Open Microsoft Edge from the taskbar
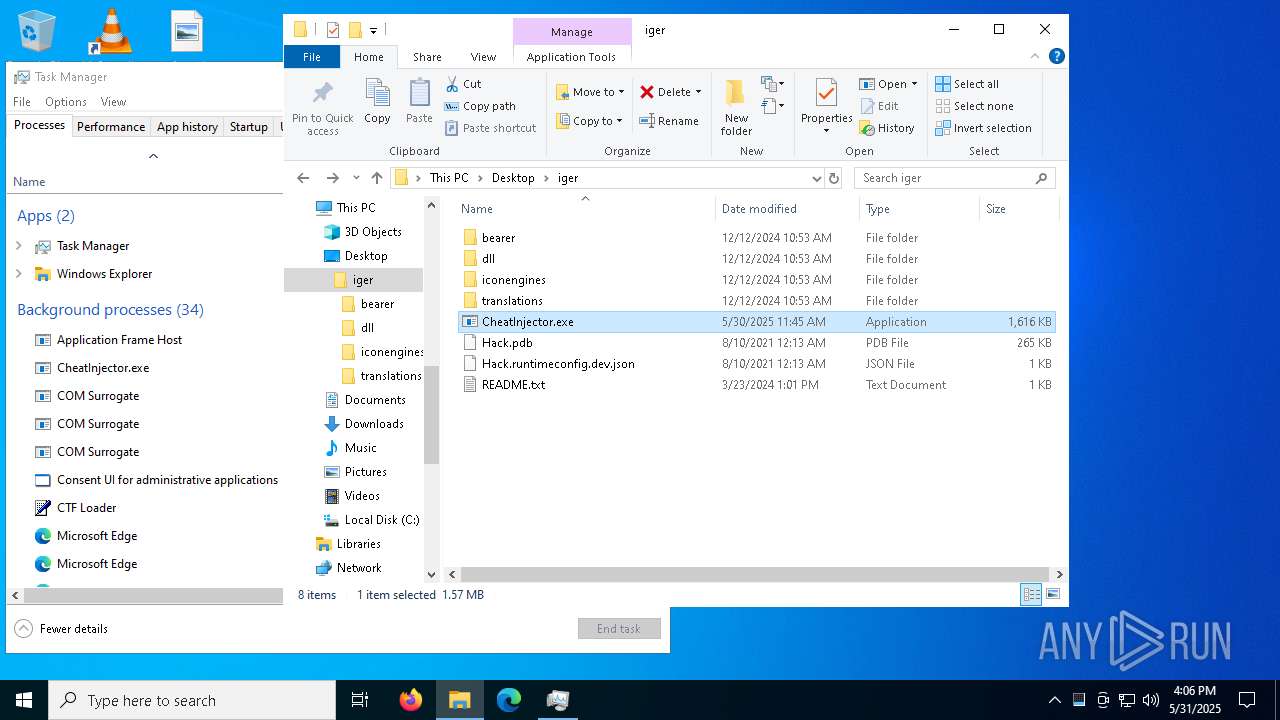Image resolution: width=1280 pixels, height=720 pixels. (x=509, y=700)
